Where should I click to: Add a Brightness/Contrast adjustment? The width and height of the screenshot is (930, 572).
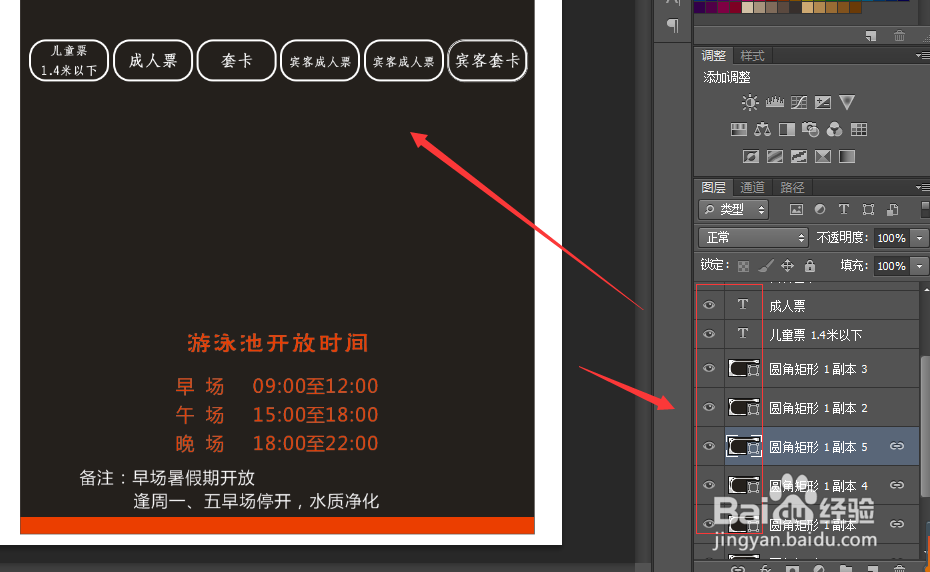pos(750,103)
